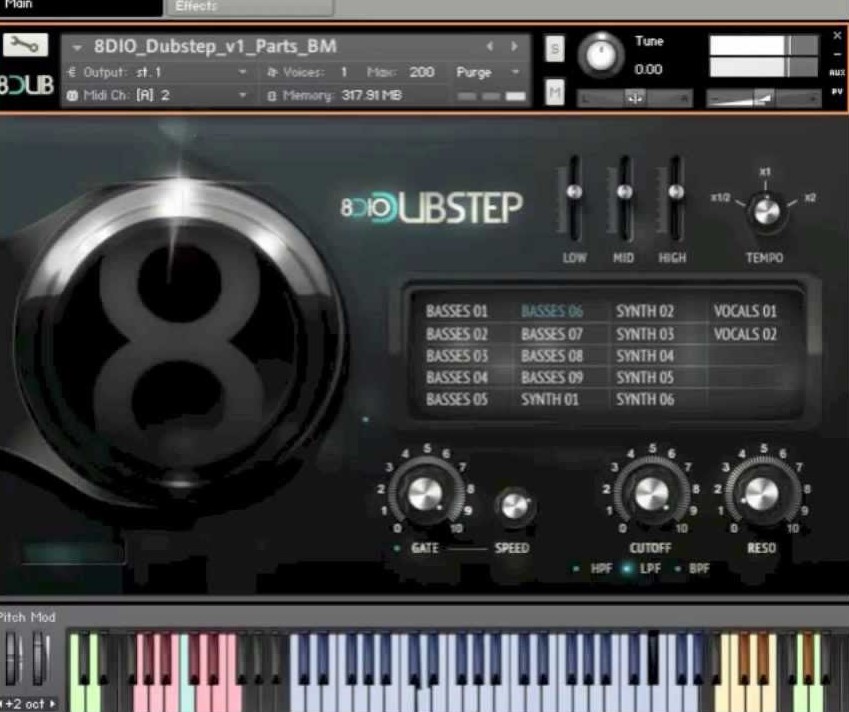This screenshot has width=849, height=712.
Task: Click the SPEED knob
Action: tap(514, 506)
